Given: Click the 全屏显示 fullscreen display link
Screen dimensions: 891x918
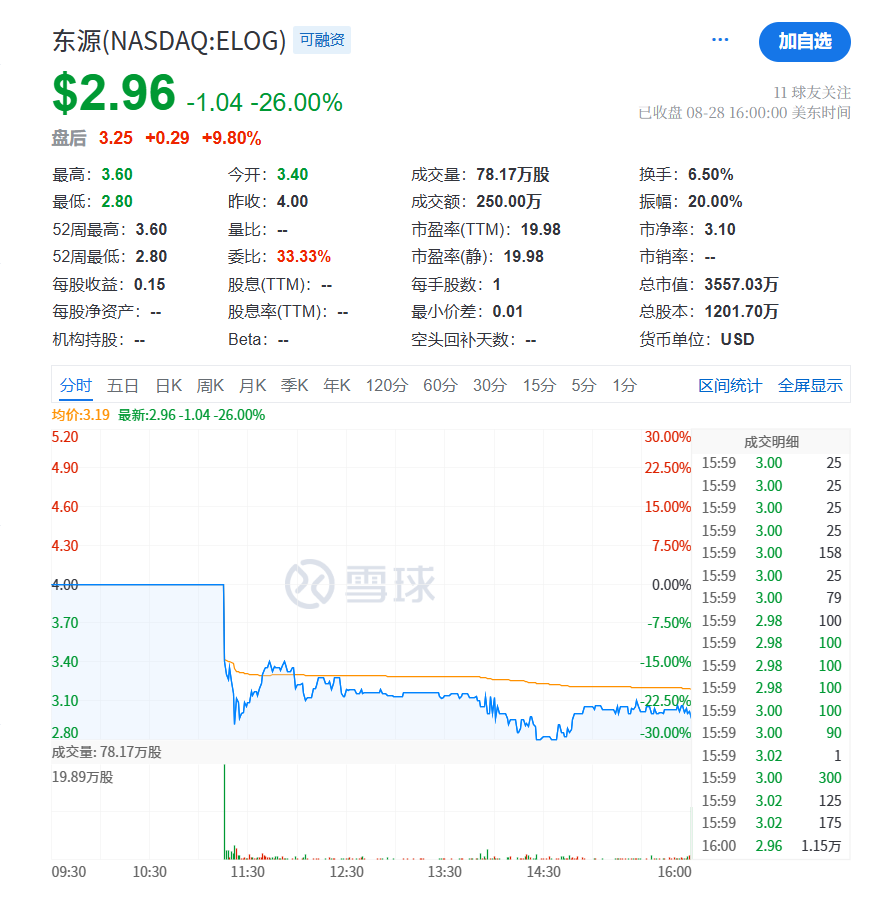Looking at the screenshot, I should click(x=810, y=385).
